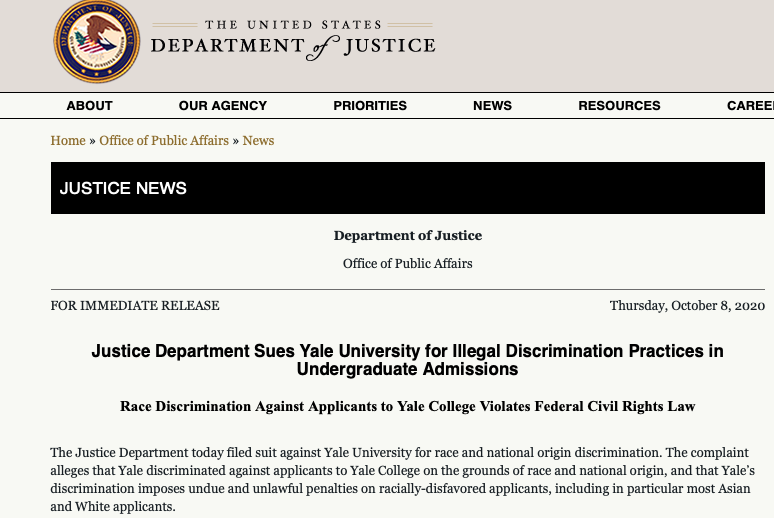
Task: Open the About menu
Action: pyautogui.click(x=89, y=105)
